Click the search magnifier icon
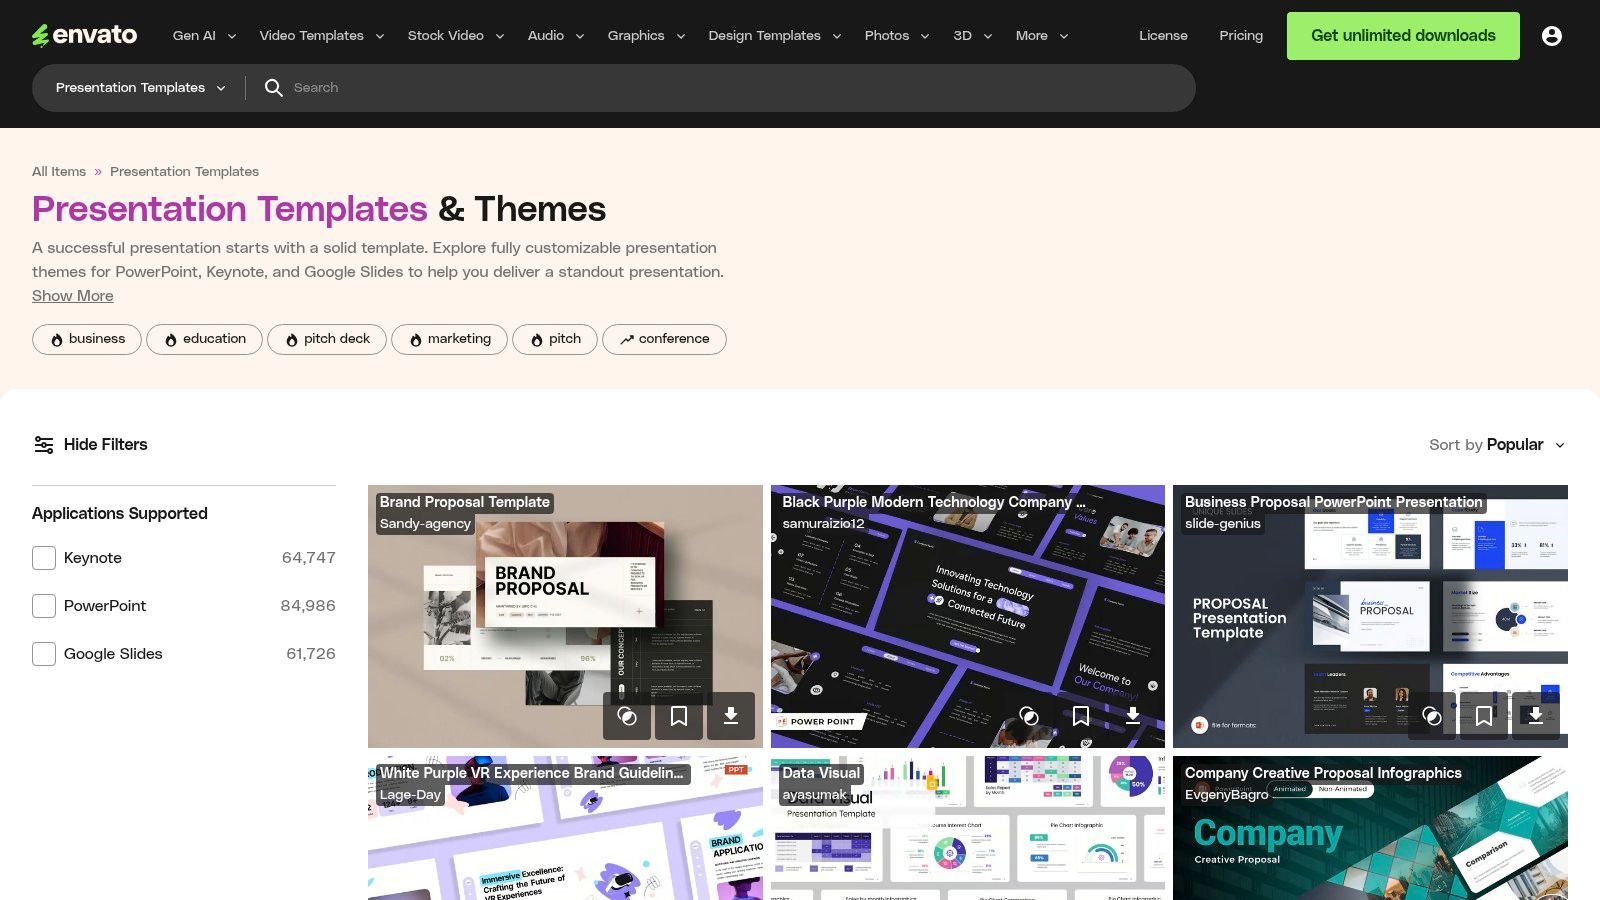Screen dimensions: 1600x900 [x=273, y=88]
